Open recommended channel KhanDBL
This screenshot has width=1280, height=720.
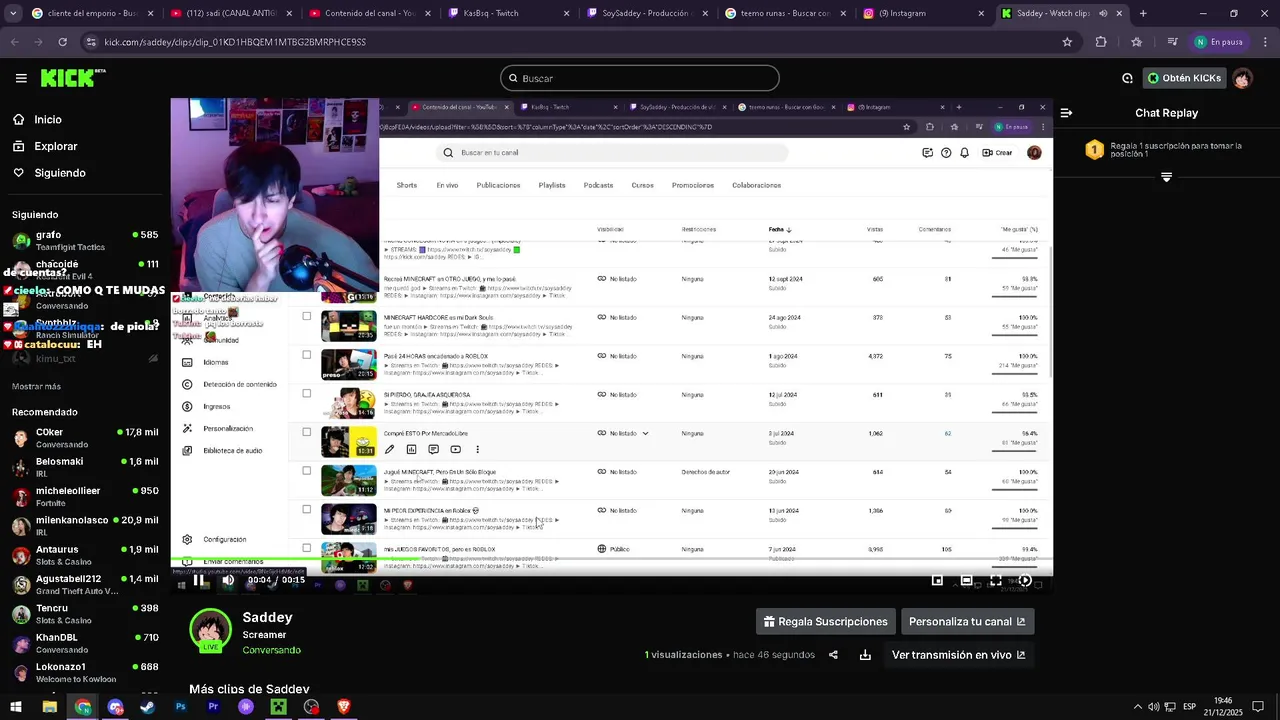85,643
